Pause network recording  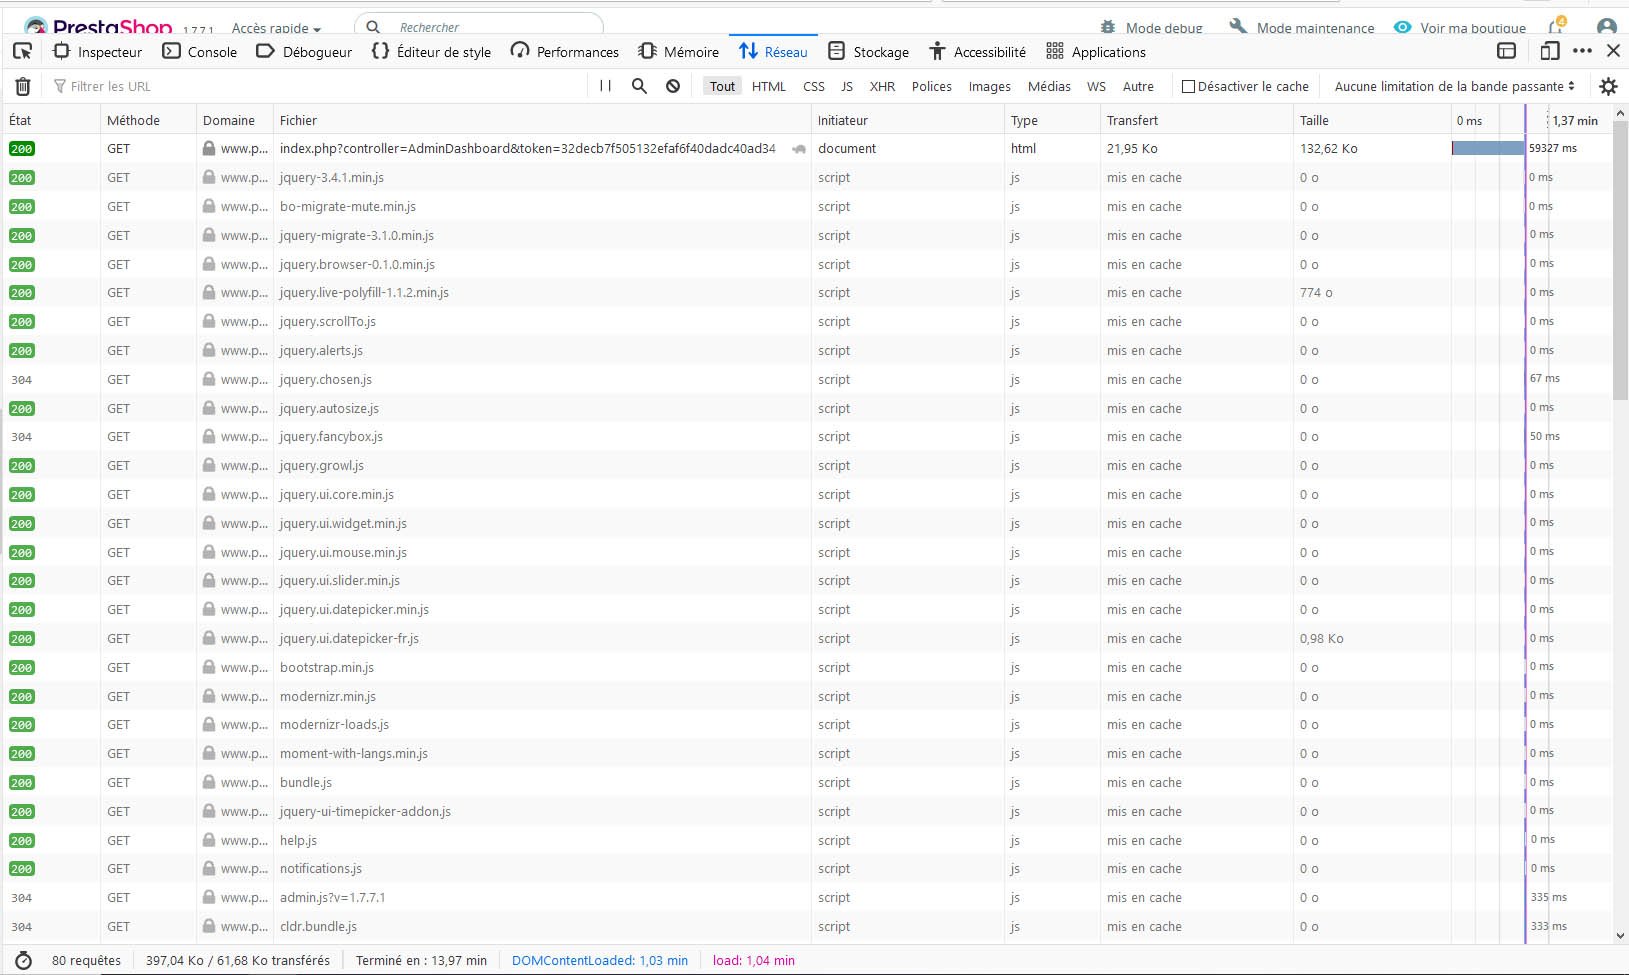point(606,86)
